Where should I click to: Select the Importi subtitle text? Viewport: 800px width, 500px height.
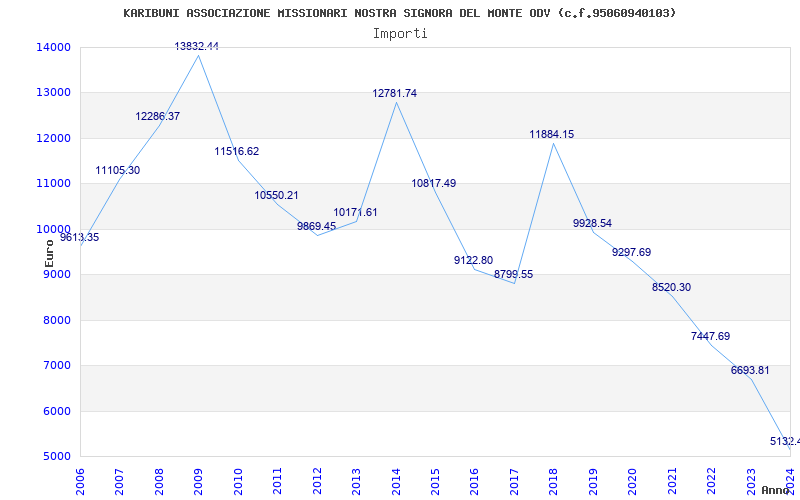tap(400, 34)
